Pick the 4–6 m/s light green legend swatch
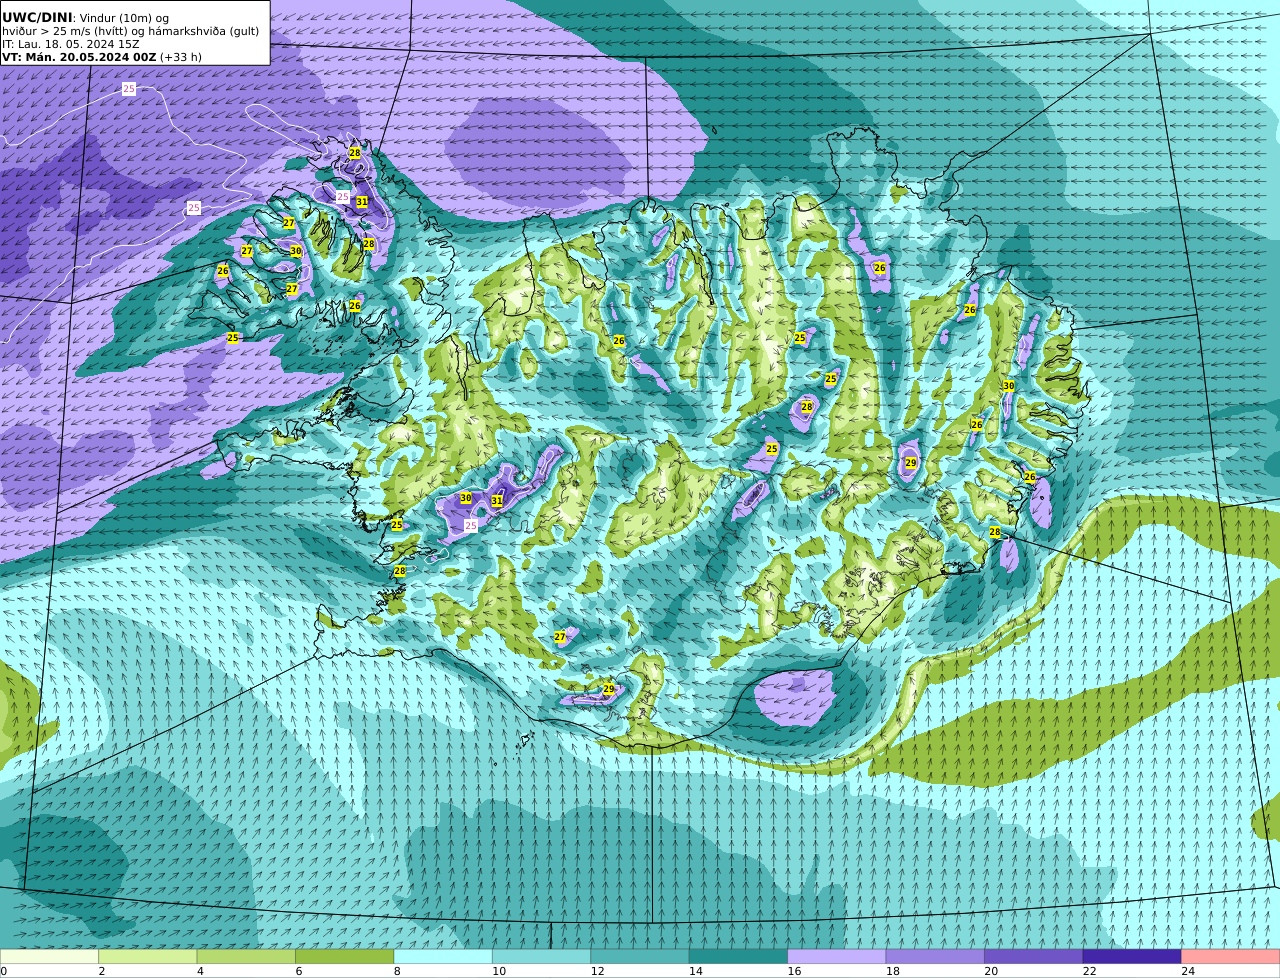 coord(246,957)
